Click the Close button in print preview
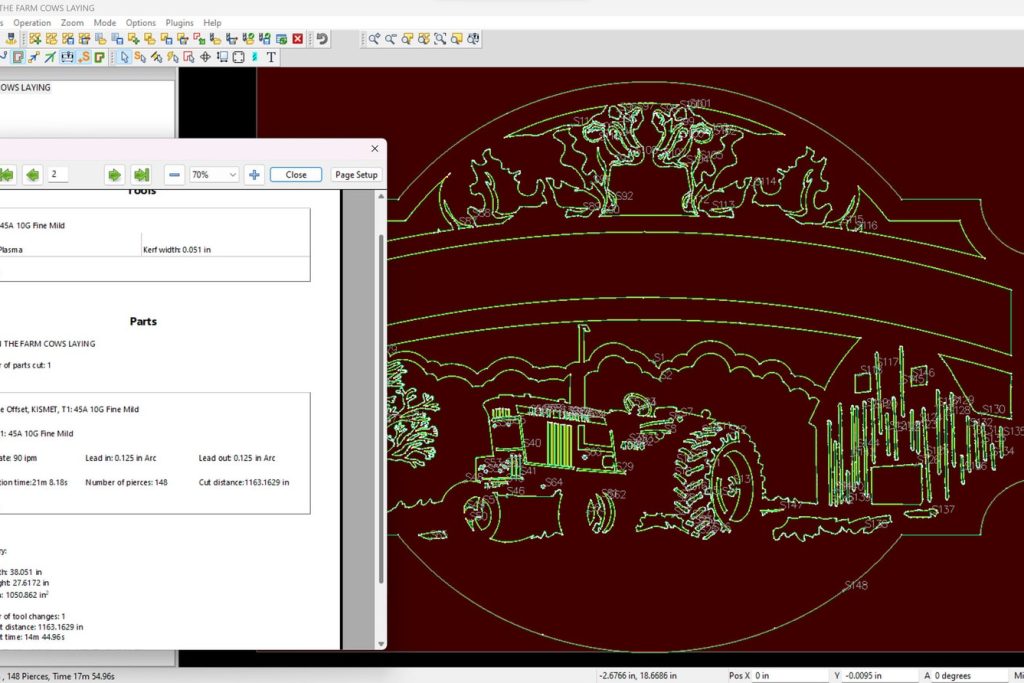This screenshot has width=1024, height=683. coord(296,174)
